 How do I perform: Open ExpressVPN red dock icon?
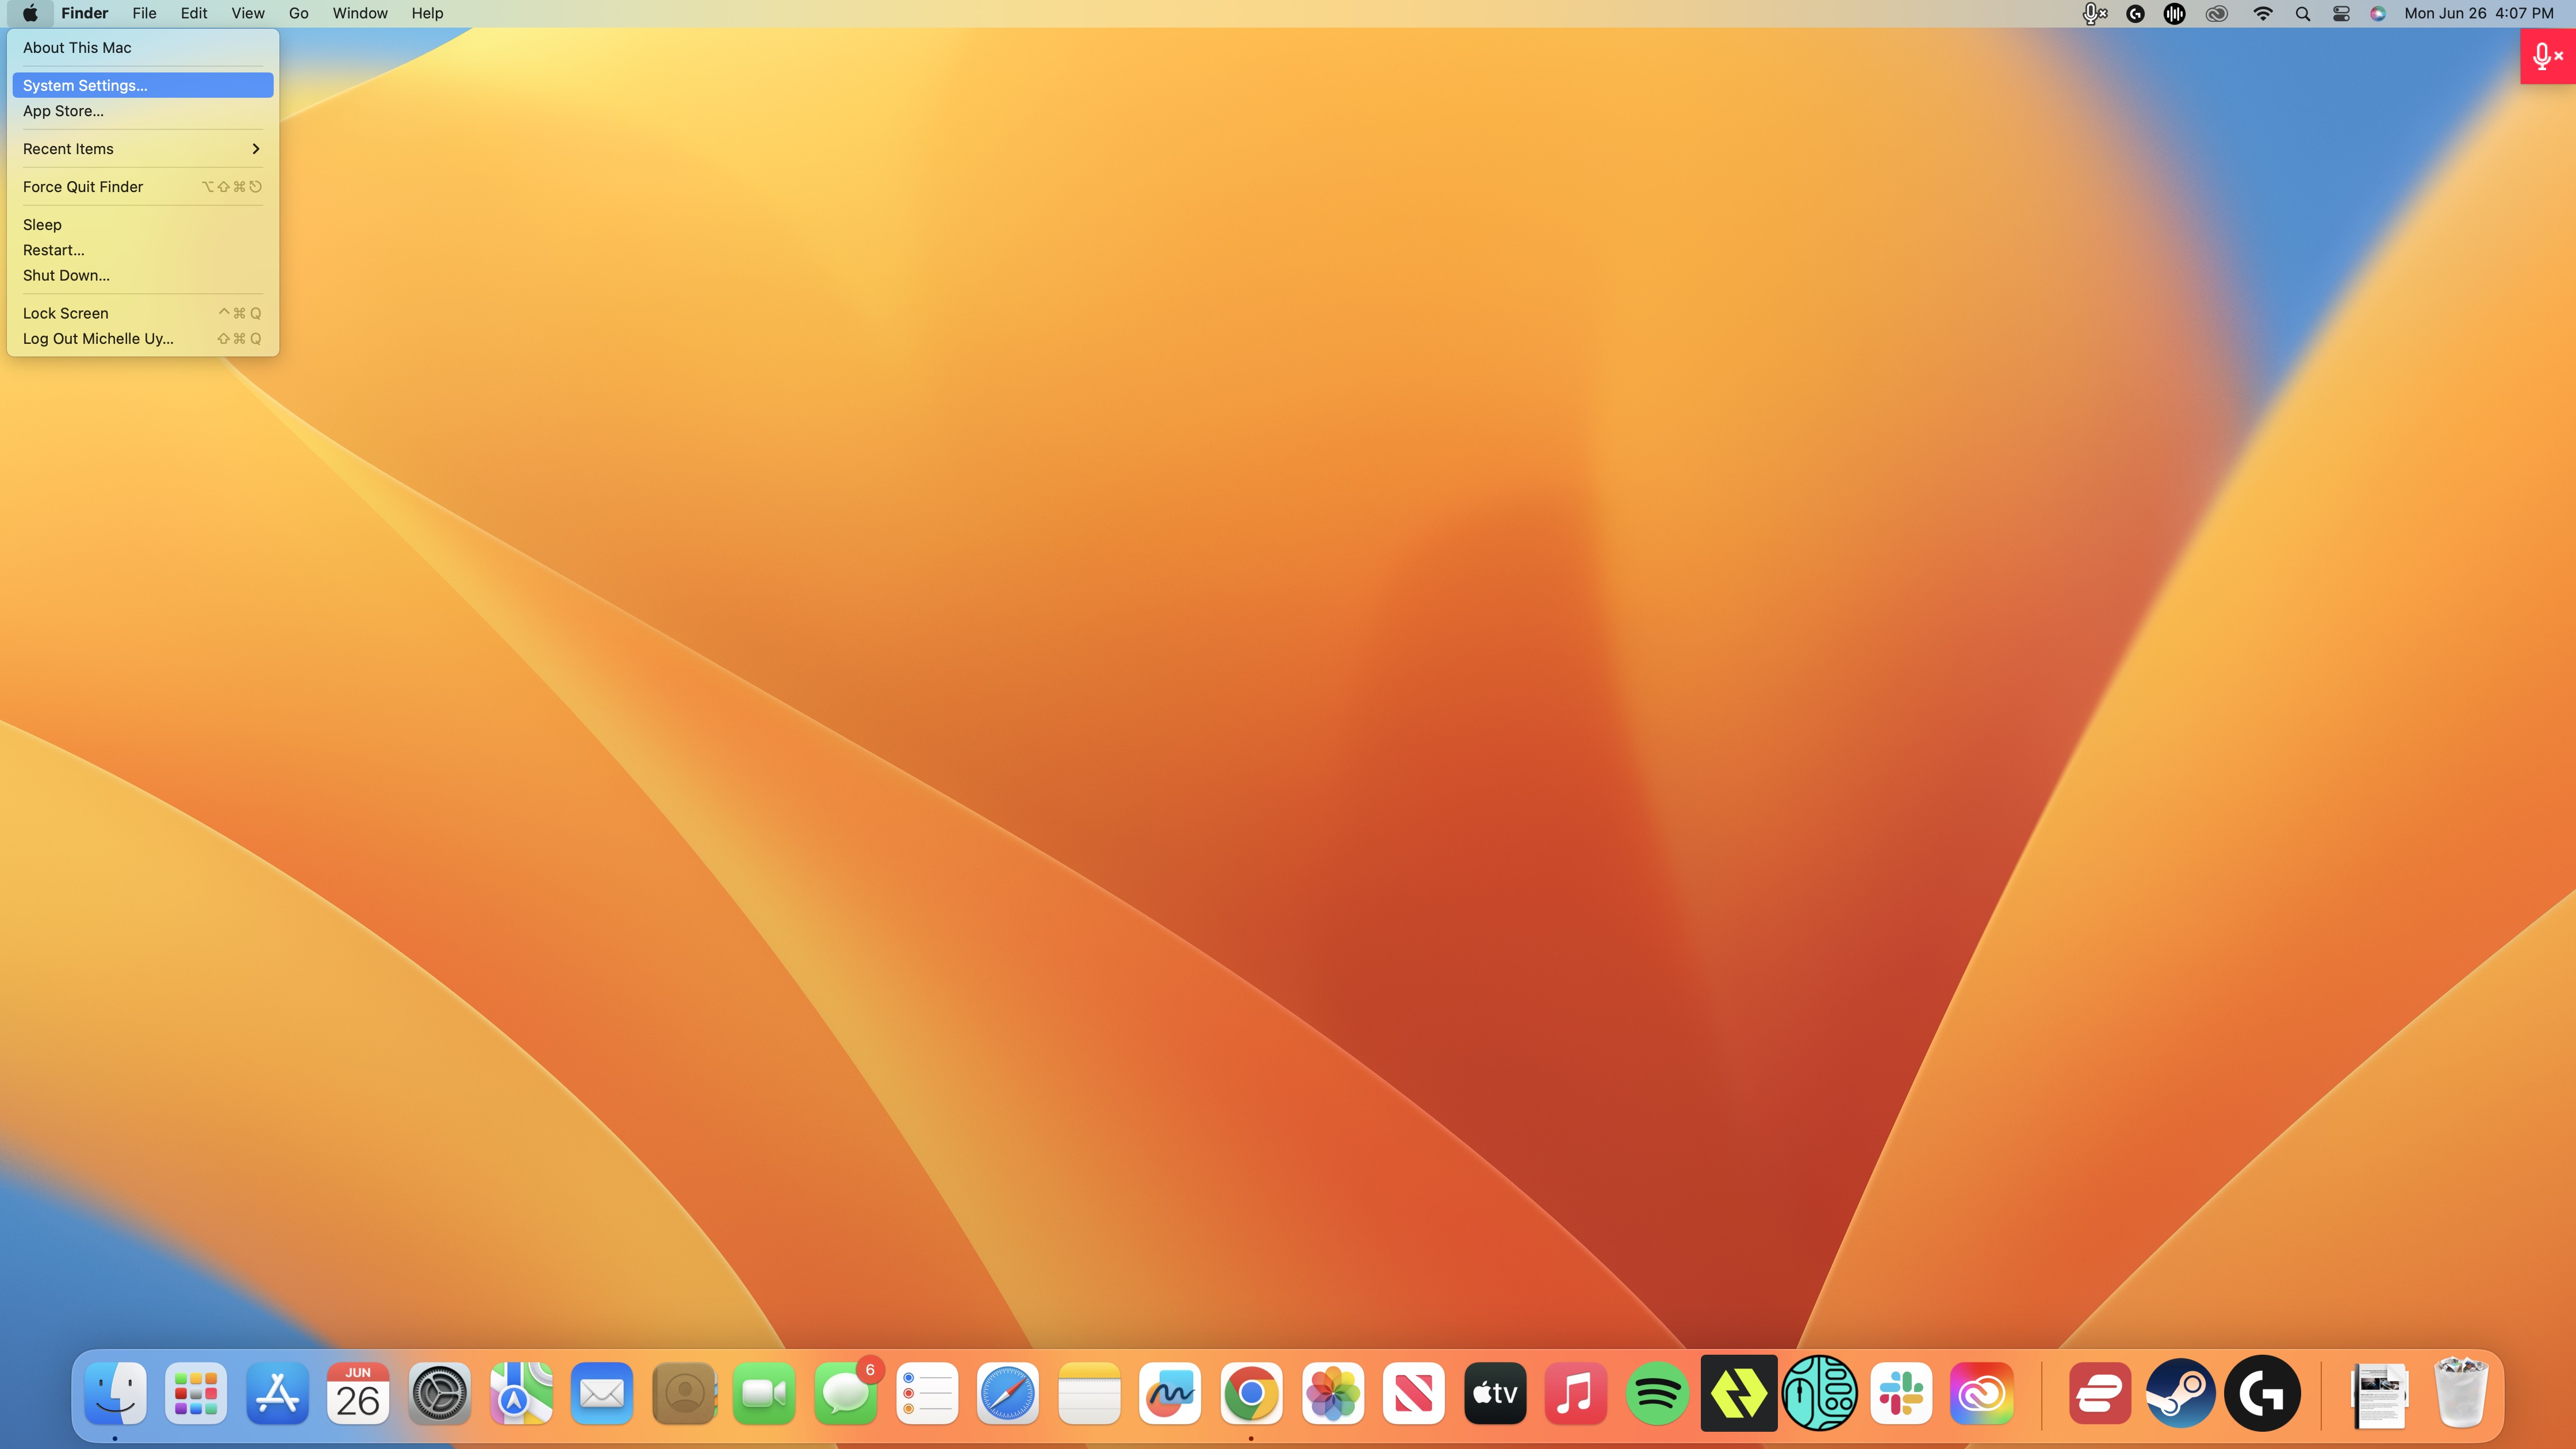point(2100,1393)
